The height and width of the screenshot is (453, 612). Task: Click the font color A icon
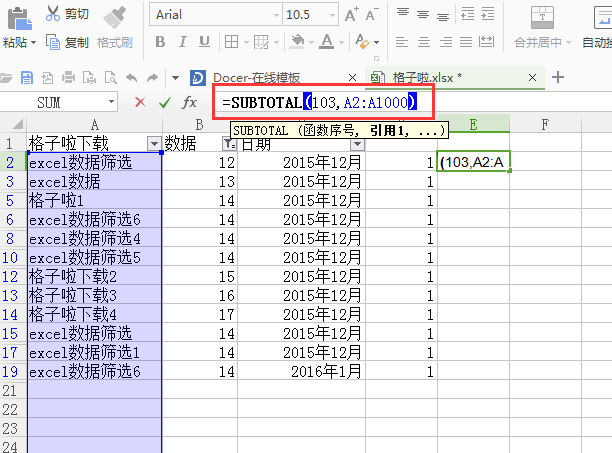(x=327, y=41)
